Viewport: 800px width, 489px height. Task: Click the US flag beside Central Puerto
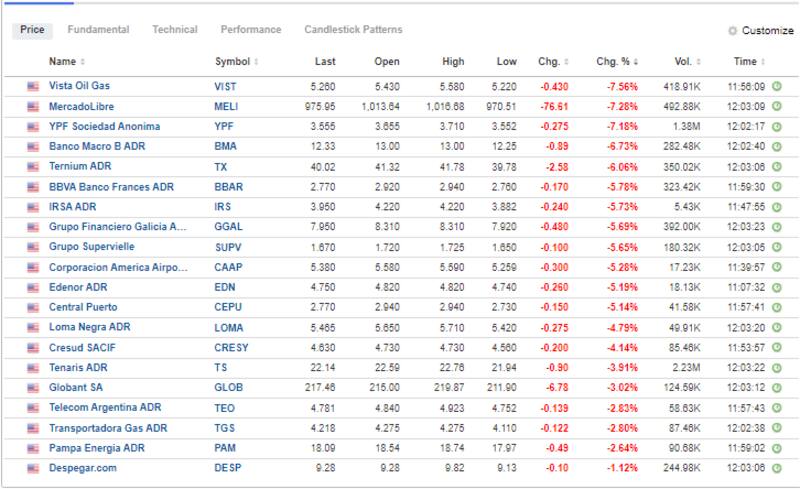[32, 307]
